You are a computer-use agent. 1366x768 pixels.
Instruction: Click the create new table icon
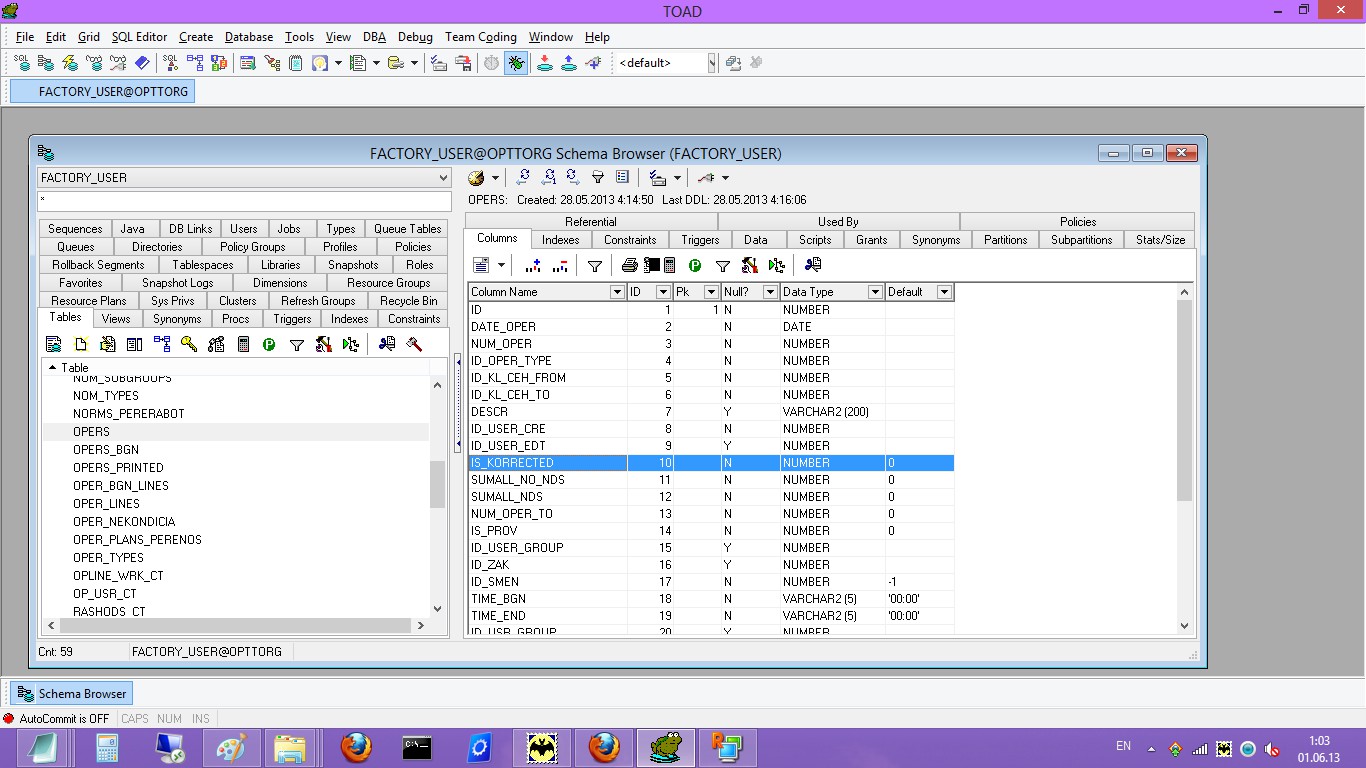[81, 344]
